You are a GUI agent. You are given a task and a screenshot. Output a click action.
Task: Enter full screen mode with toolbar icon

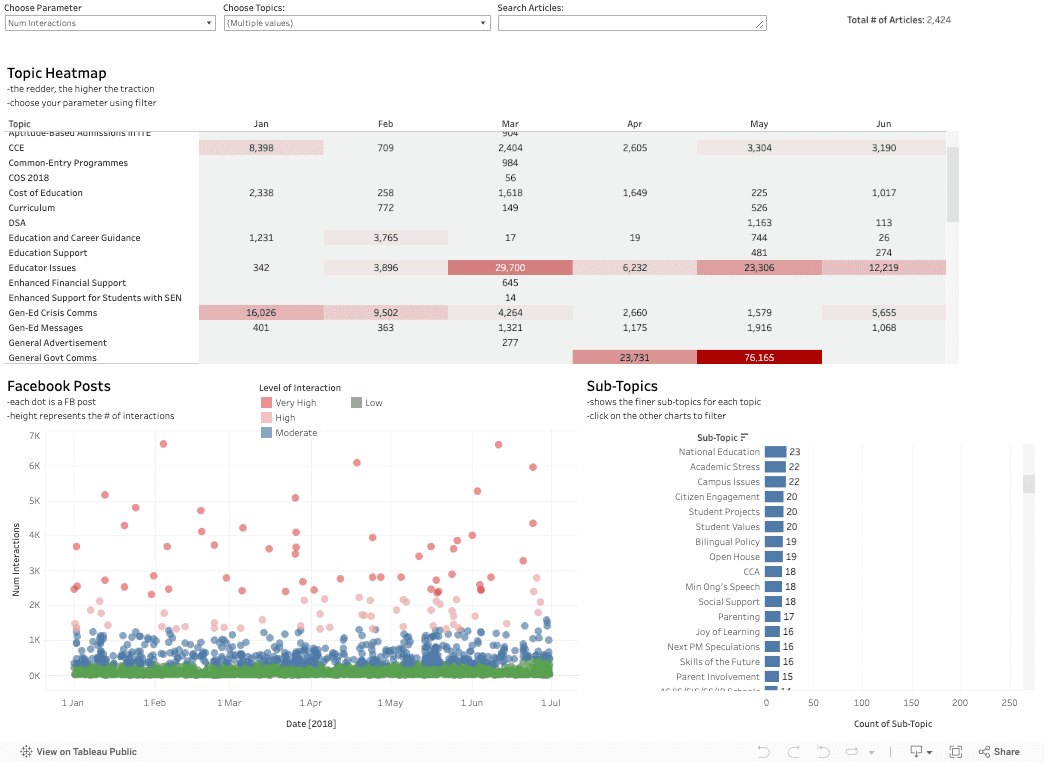[x=955, y=751]
